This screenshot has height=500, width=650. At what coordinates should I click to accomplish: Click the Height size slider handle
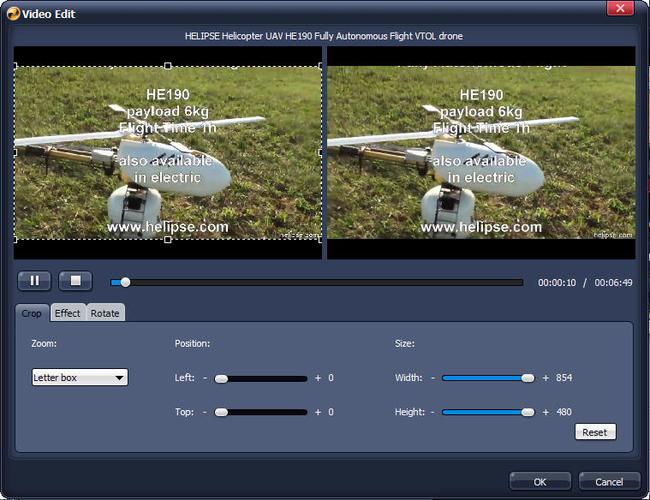(x=528, y=412)
